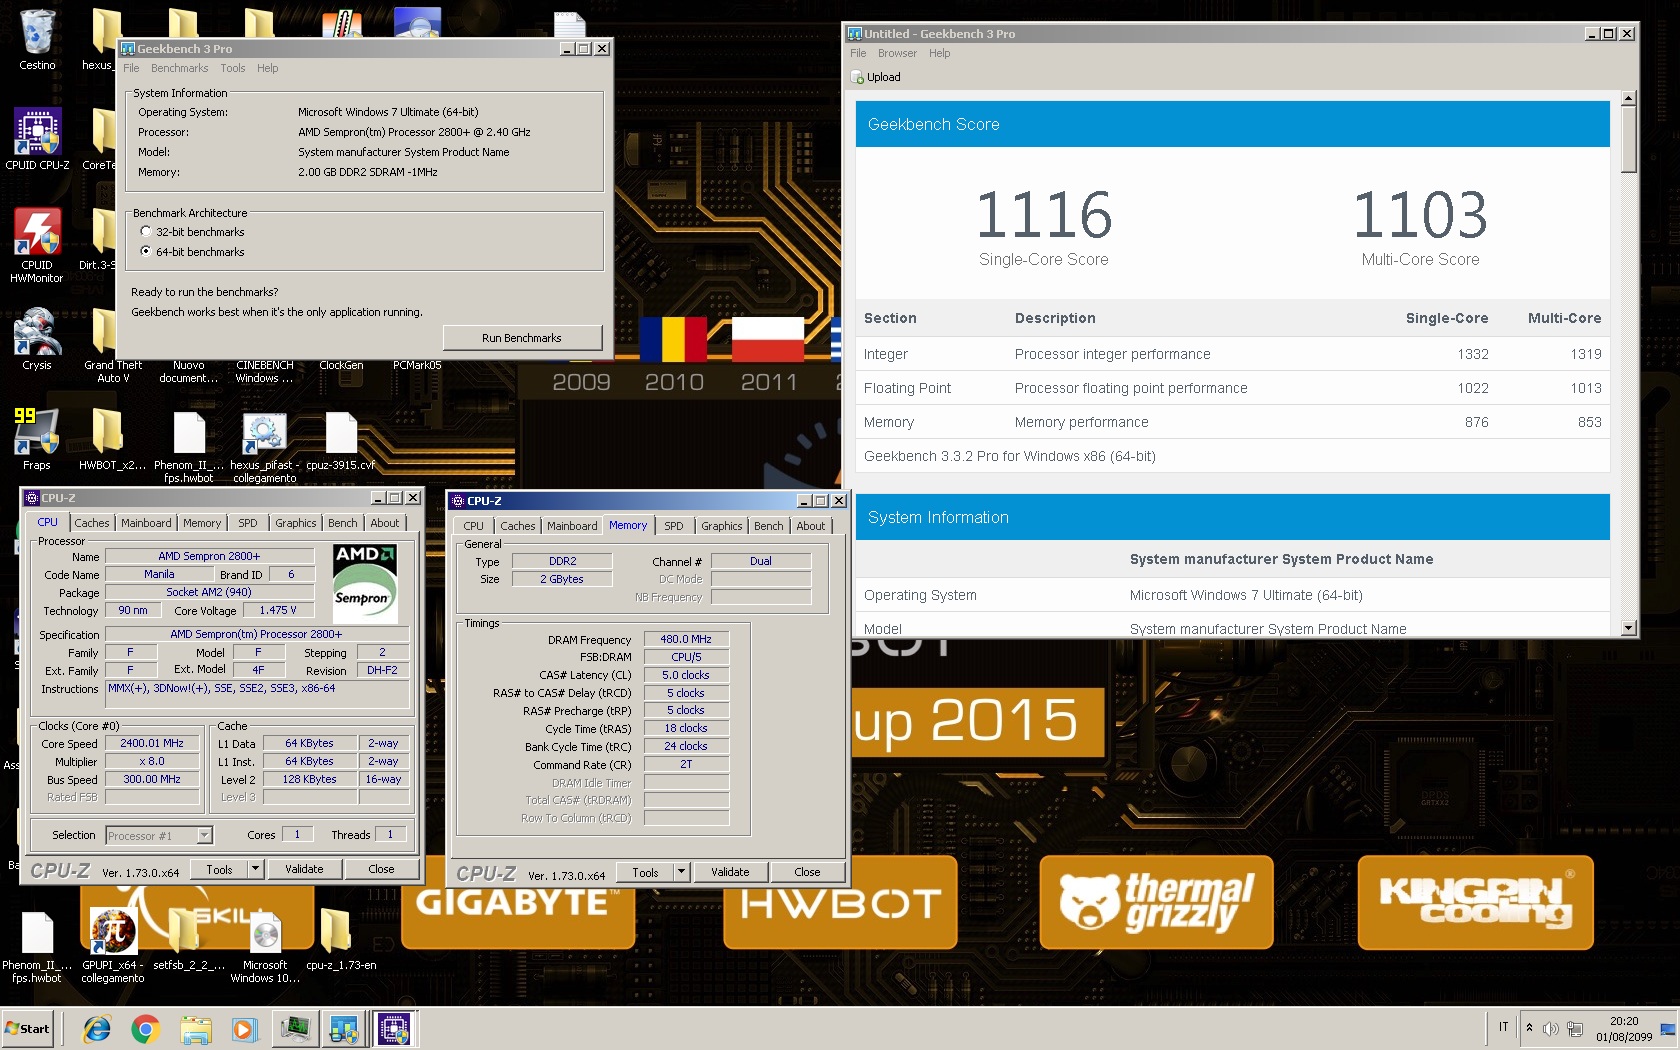Show hidden tray icons arrow
1680x1050 pixels.
[1529, 1028]
